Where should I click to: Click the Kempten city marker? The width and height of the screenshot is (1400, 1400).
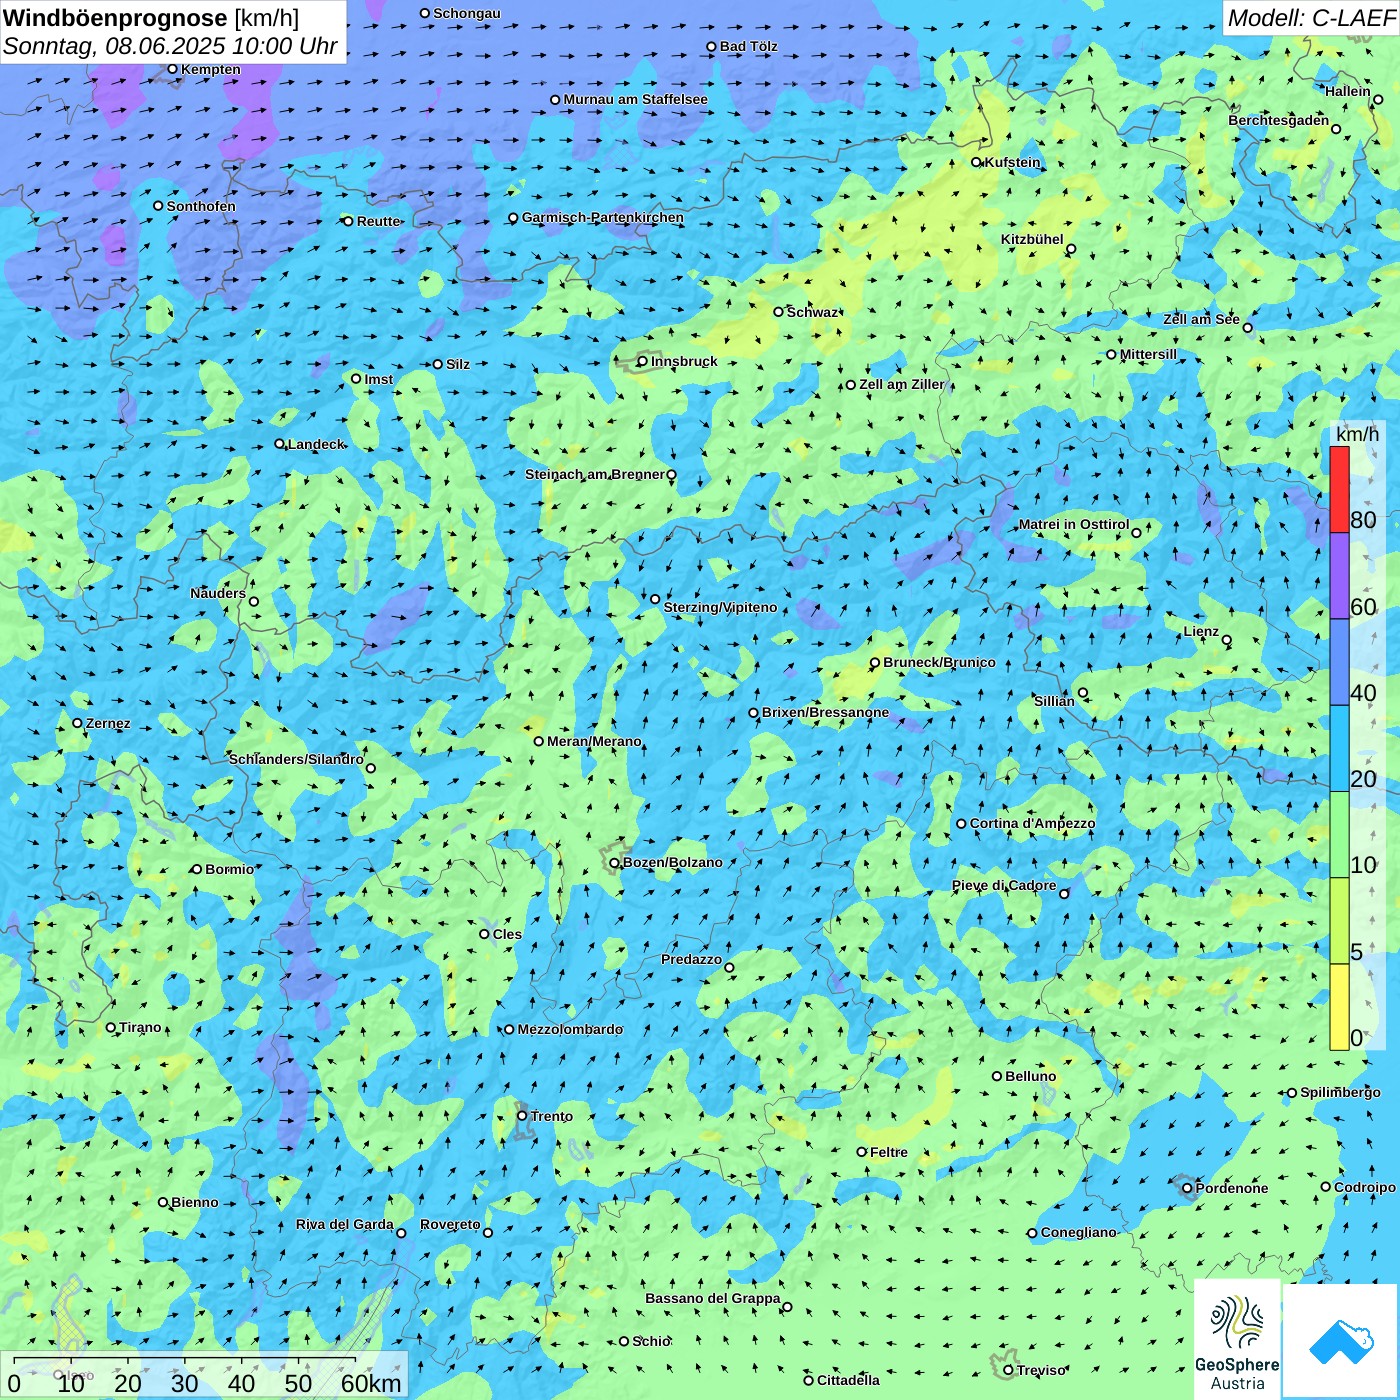[173, 69]
